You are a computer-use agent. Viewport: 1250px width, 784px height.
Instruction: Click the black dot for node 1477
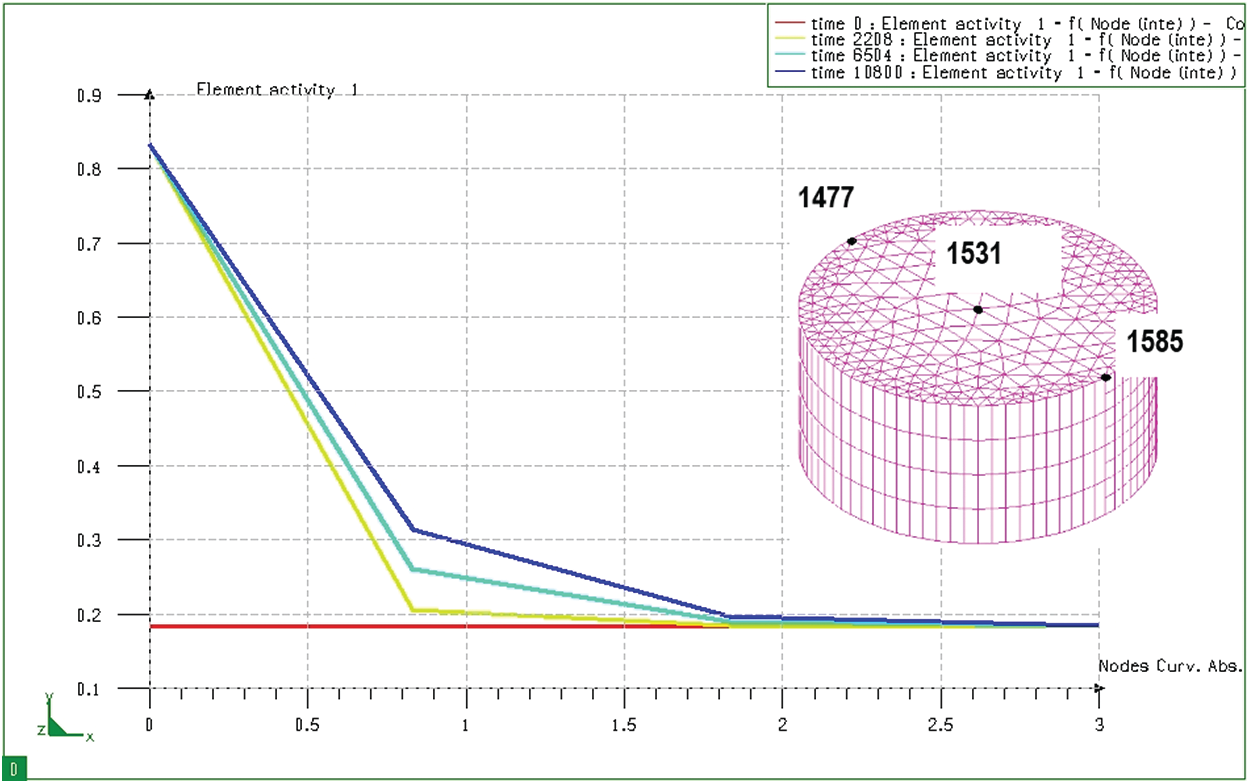[x=851, y=241]
